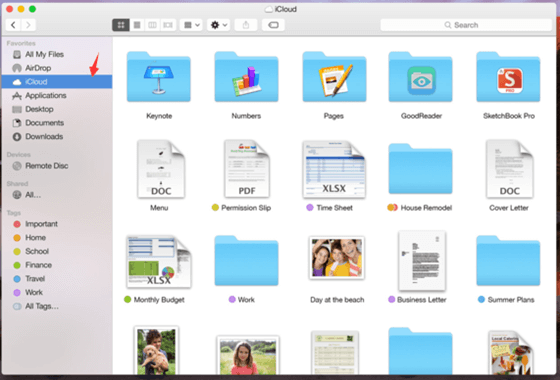Screen dimensions: 560x380
Task: Select the Cover Letter DOC file
Action: pyautogui.click(x=510, y=169)
